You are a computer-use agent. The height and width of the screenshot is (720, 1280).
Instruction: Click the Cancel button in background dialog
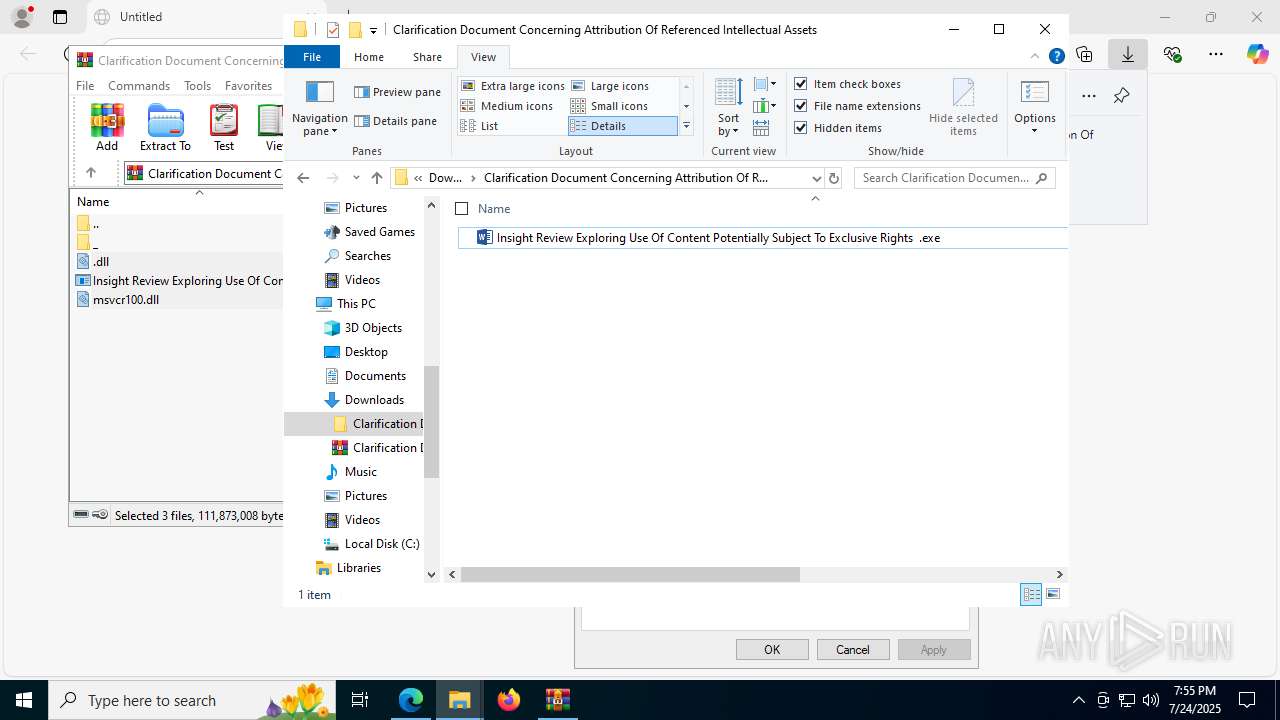coord(853,649)
